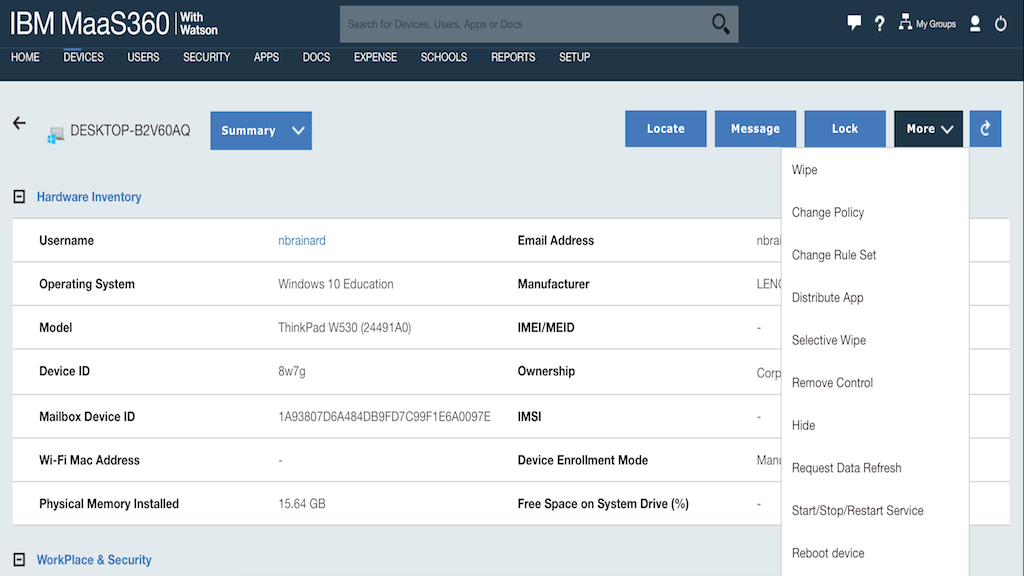The image size is (1024, 576).
Task: Open the chat messages icon
Action: (854, 23)
